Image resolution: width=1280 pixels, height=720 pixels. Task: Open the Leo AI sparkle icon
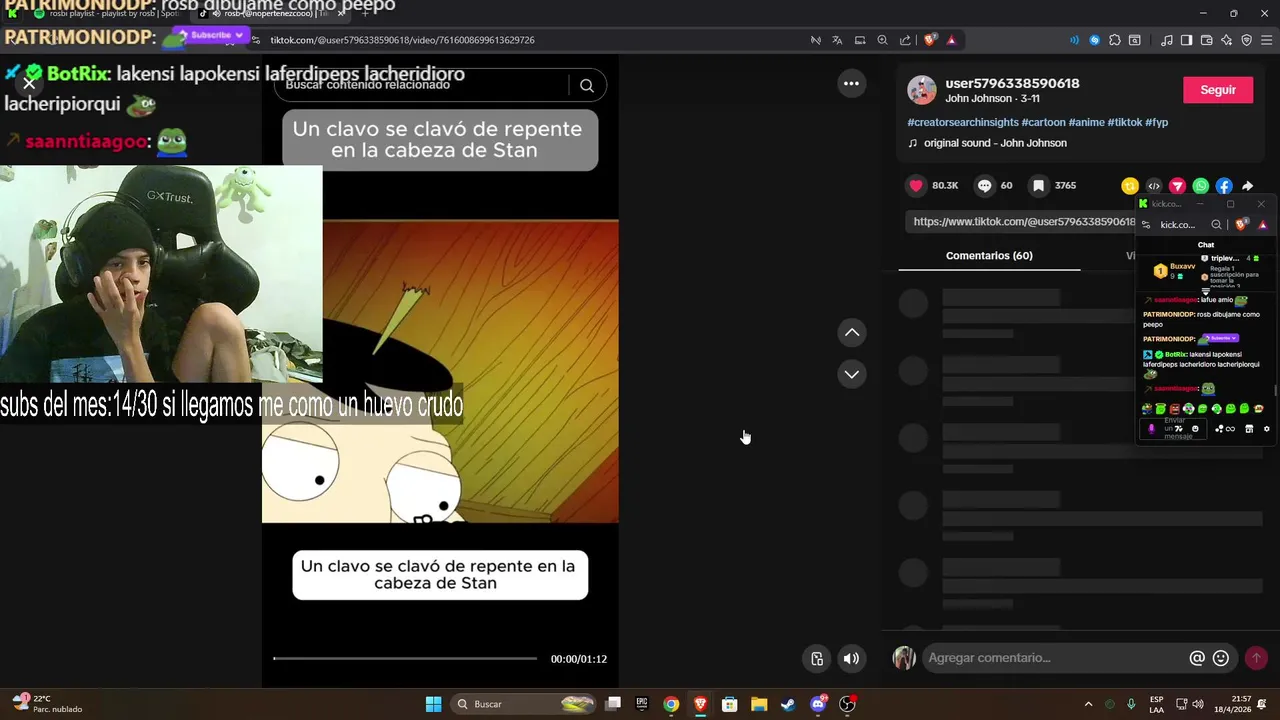click(1226, 40)
